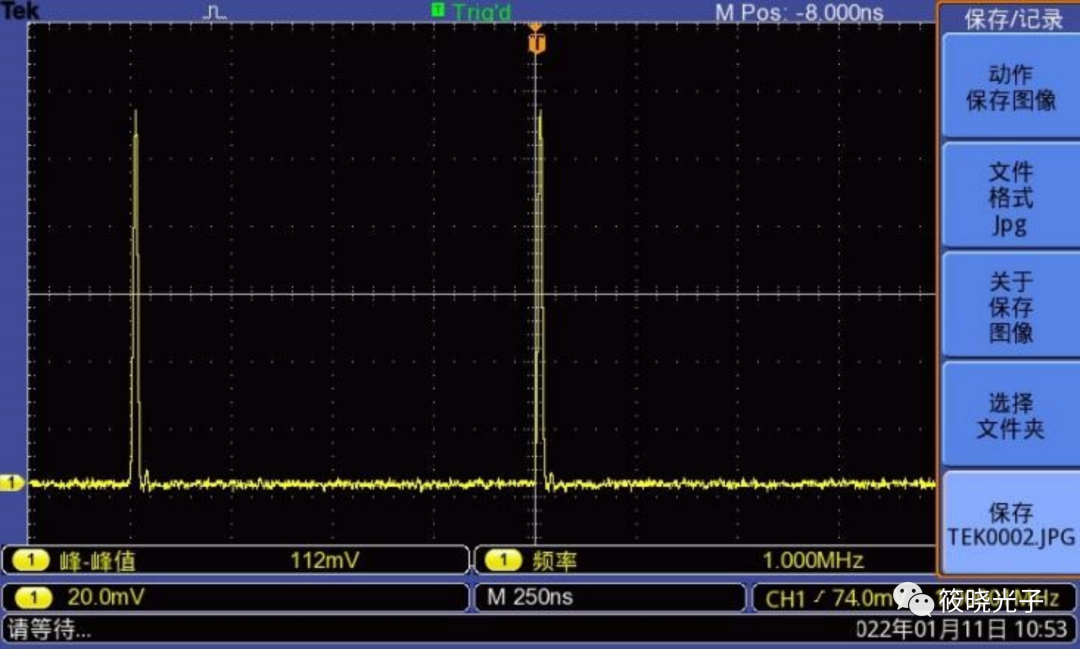
Task: Click the WeChat logo watermark icon
Action: click(914, 599)
